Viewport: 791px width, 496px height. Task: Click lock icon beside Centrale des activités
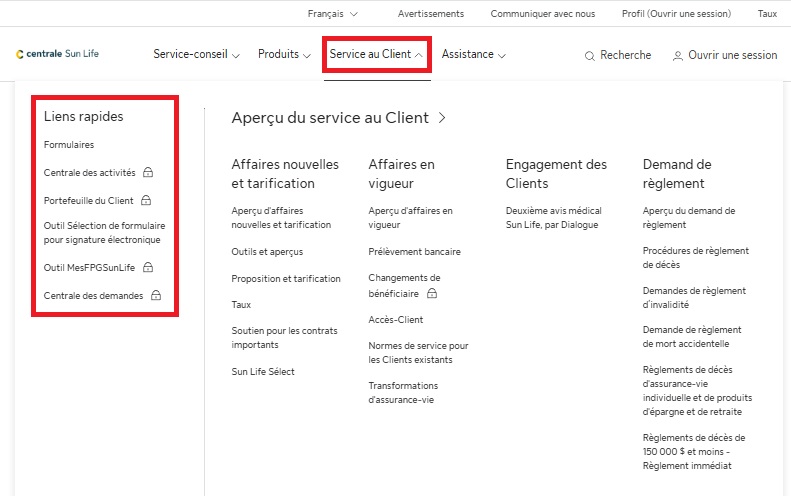tap(148, 173)
